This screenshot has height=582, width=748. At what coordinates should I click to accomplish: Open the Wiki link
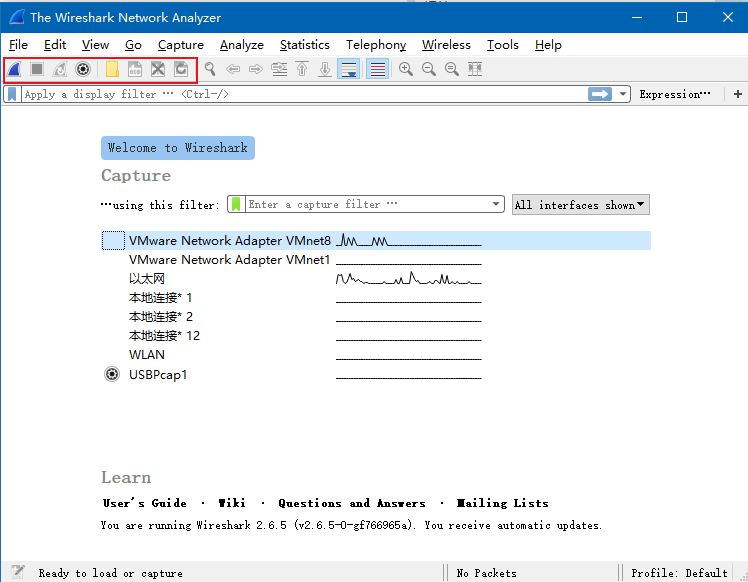point(232,503)
